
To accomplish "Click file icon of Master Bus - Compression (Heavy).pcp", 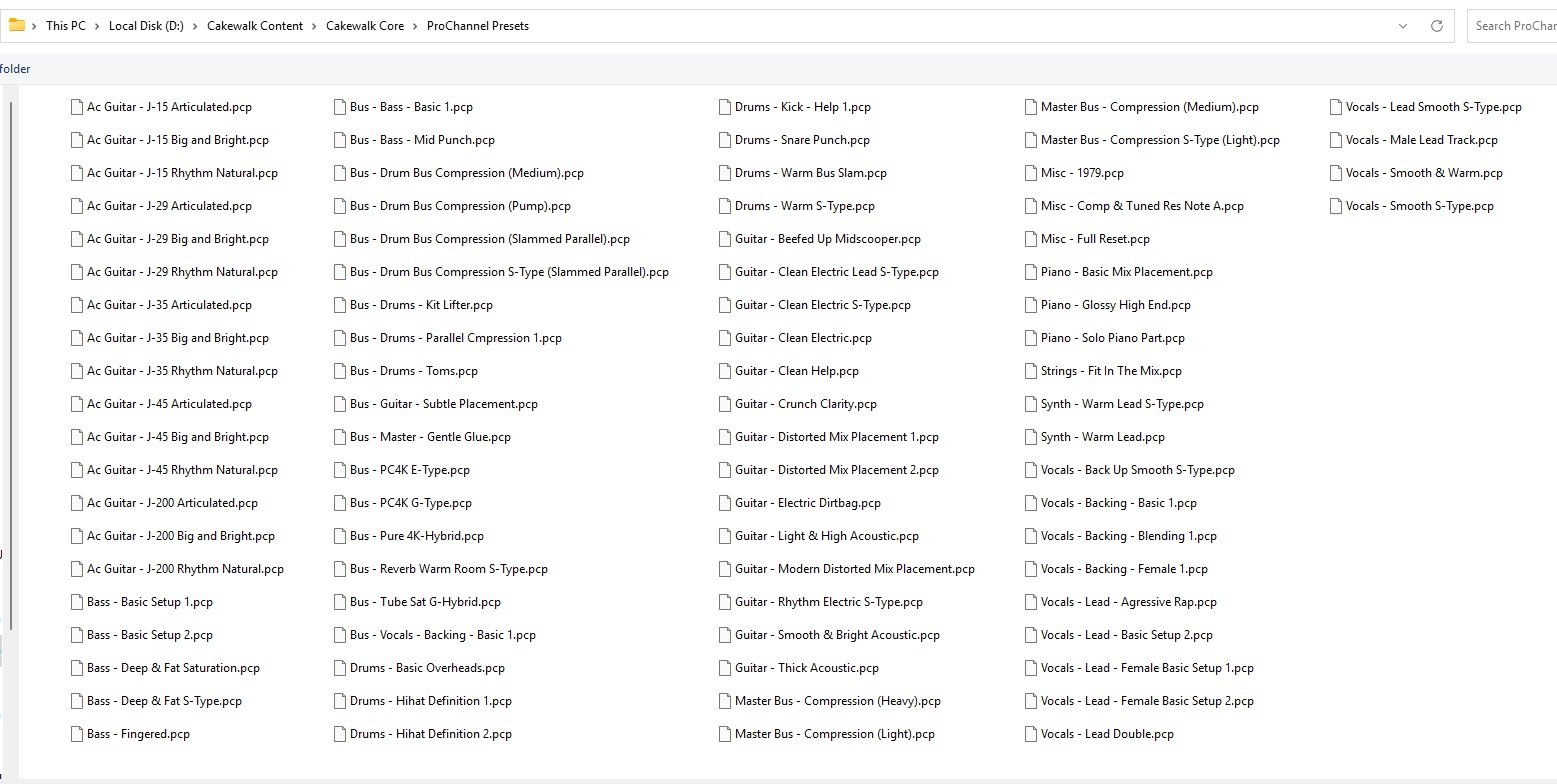I will coord(725,701).
